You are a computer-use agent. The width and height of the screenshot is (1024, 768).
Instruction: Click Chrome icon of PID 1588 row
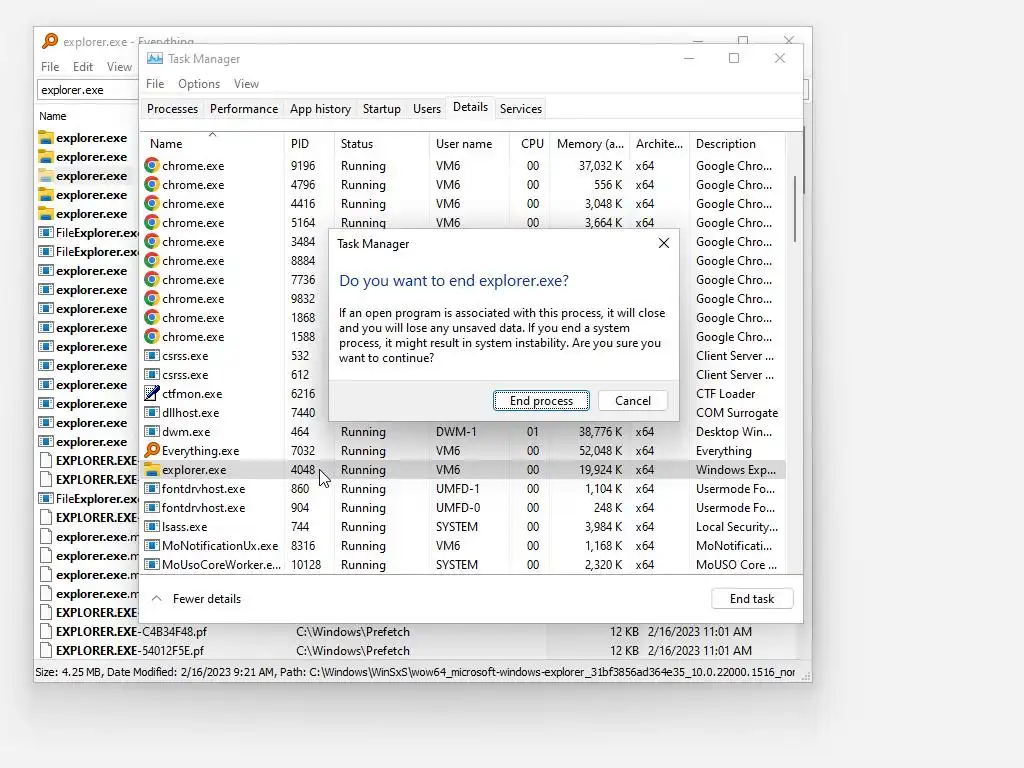[152, 336]
